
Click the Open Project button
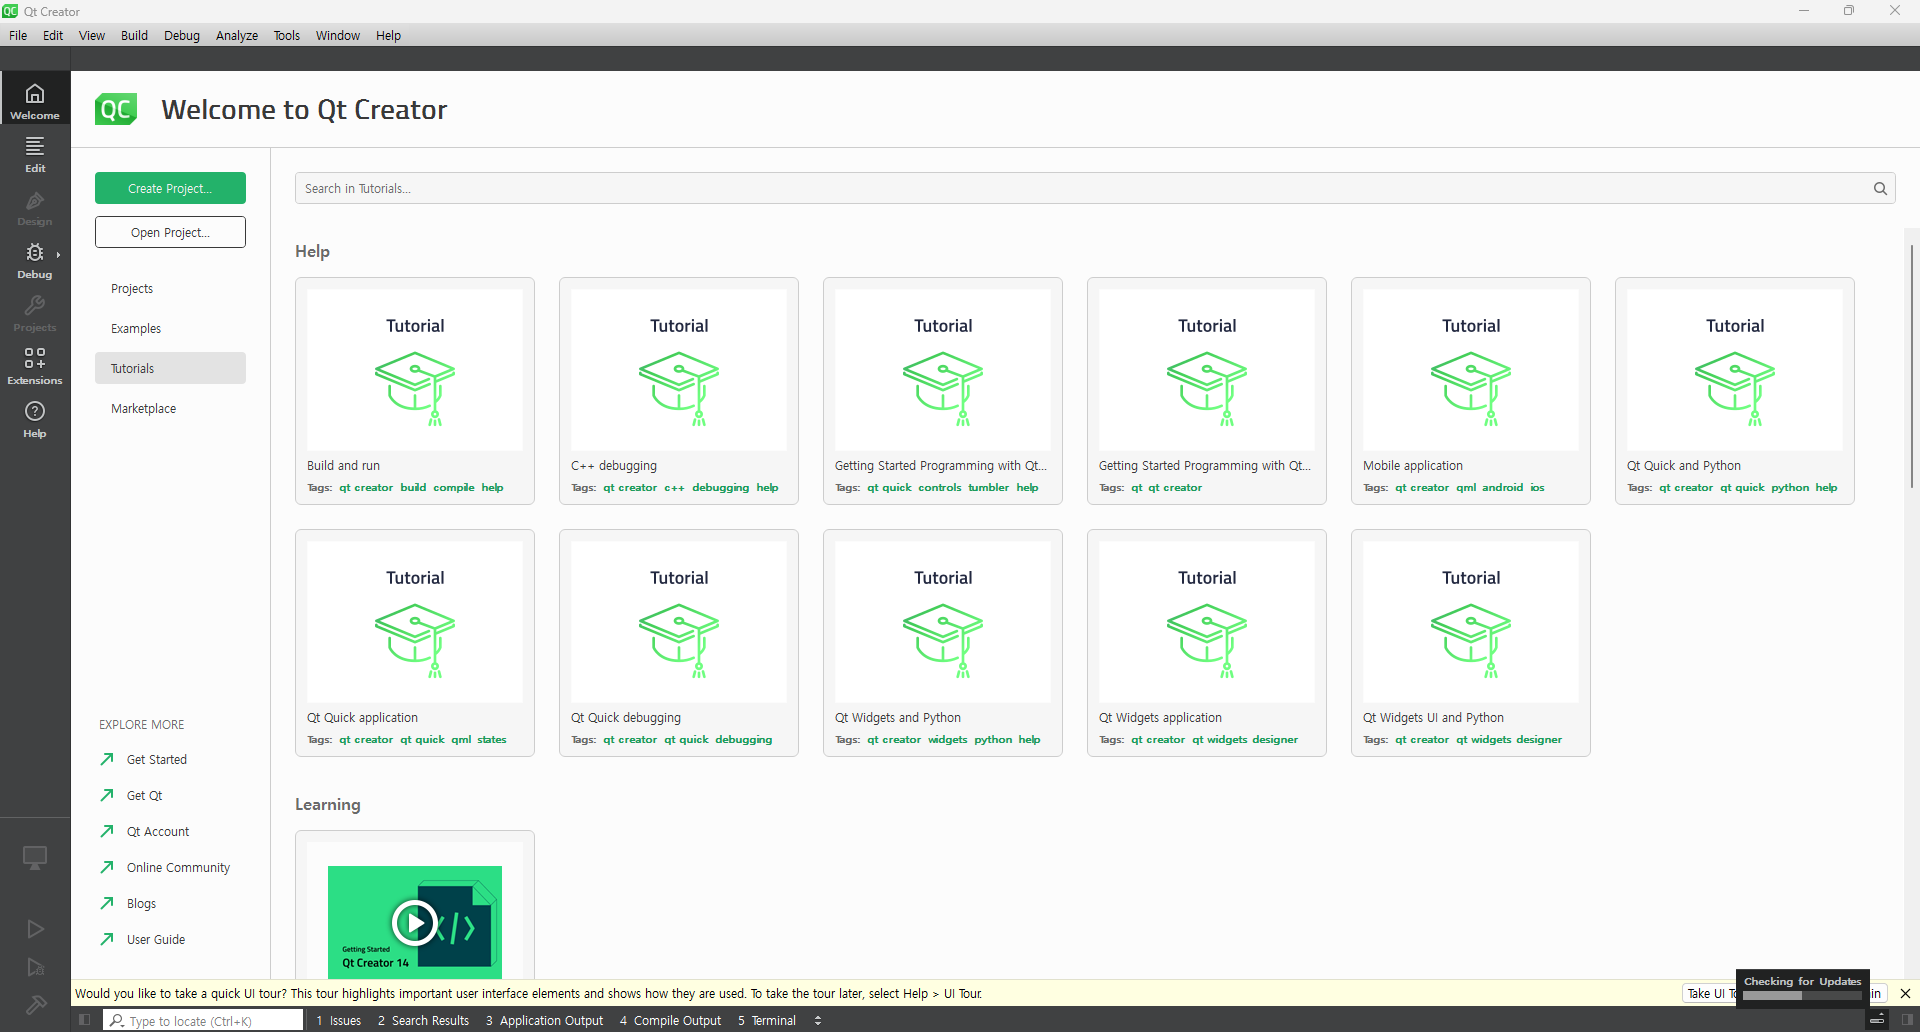[x=170, y=232]
